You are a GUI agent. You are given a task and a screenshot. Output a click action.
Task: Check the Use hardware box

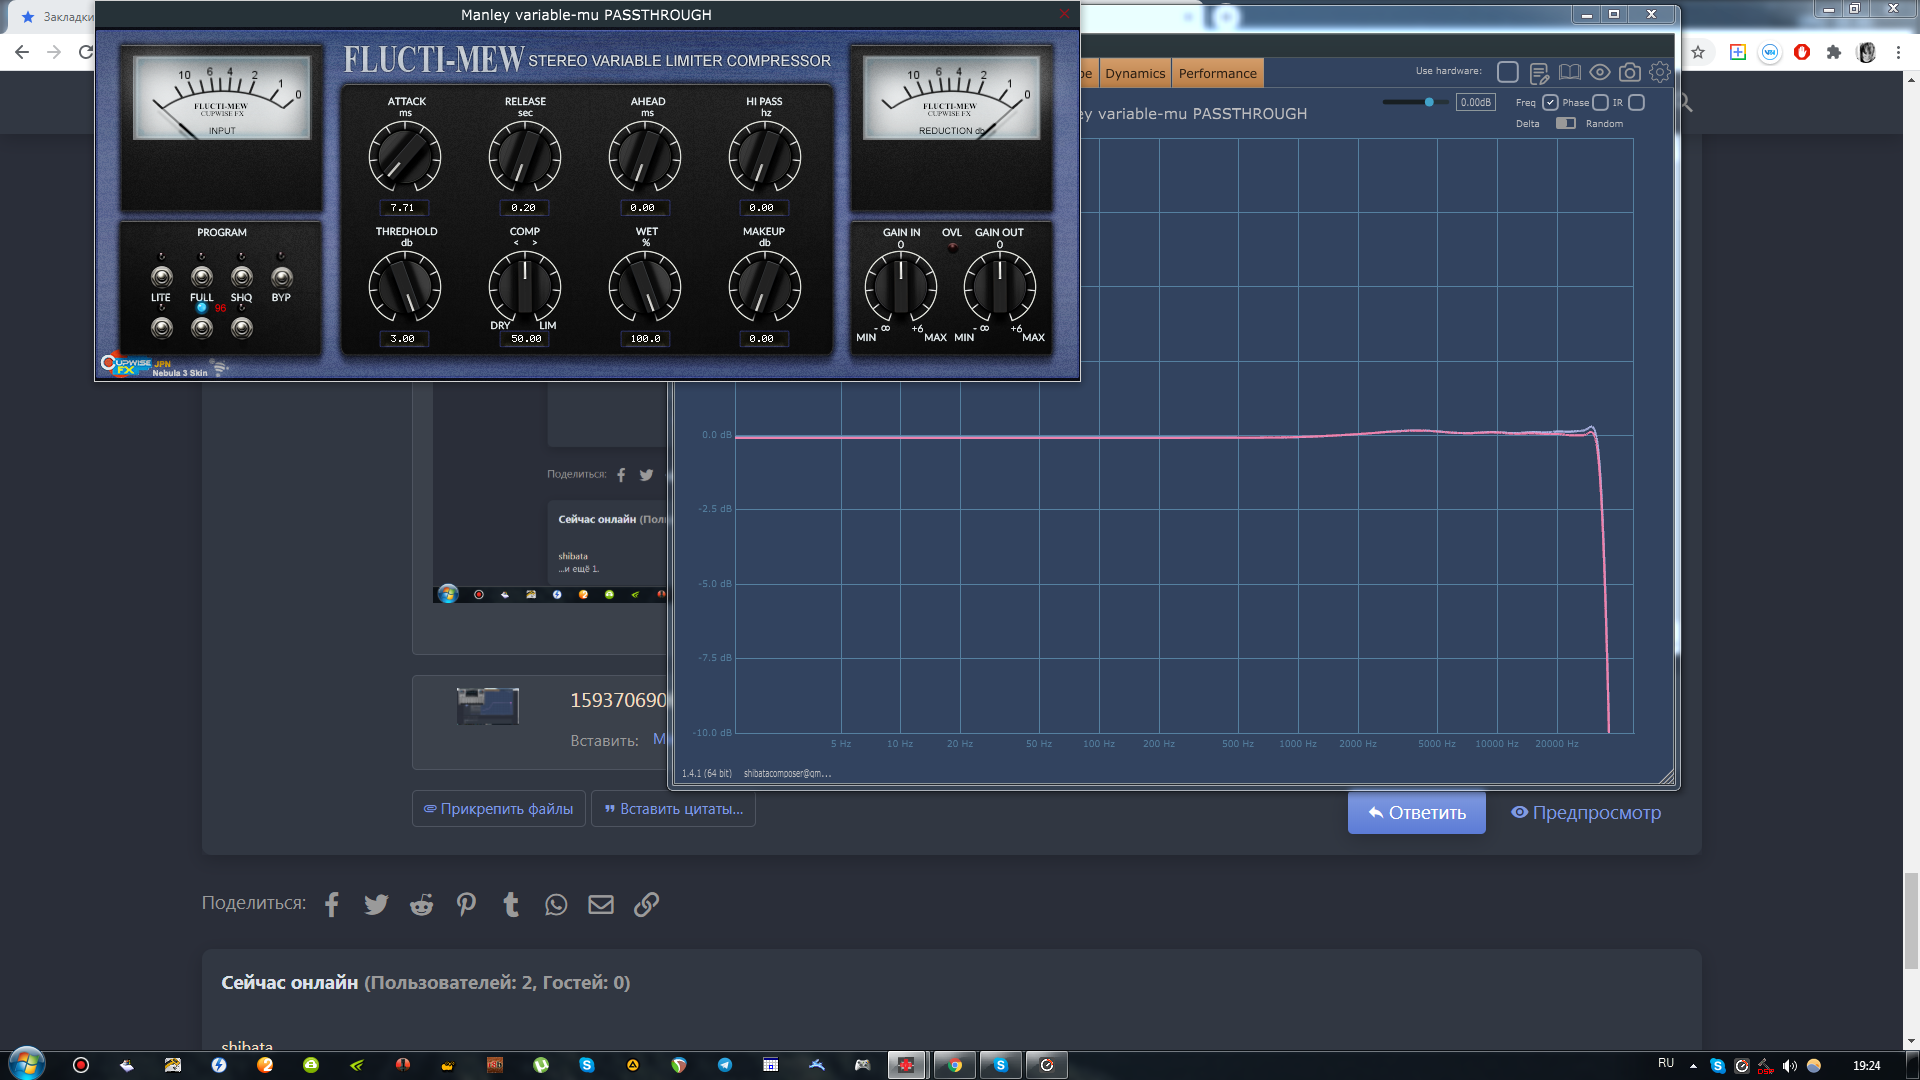click(1508, 72)
